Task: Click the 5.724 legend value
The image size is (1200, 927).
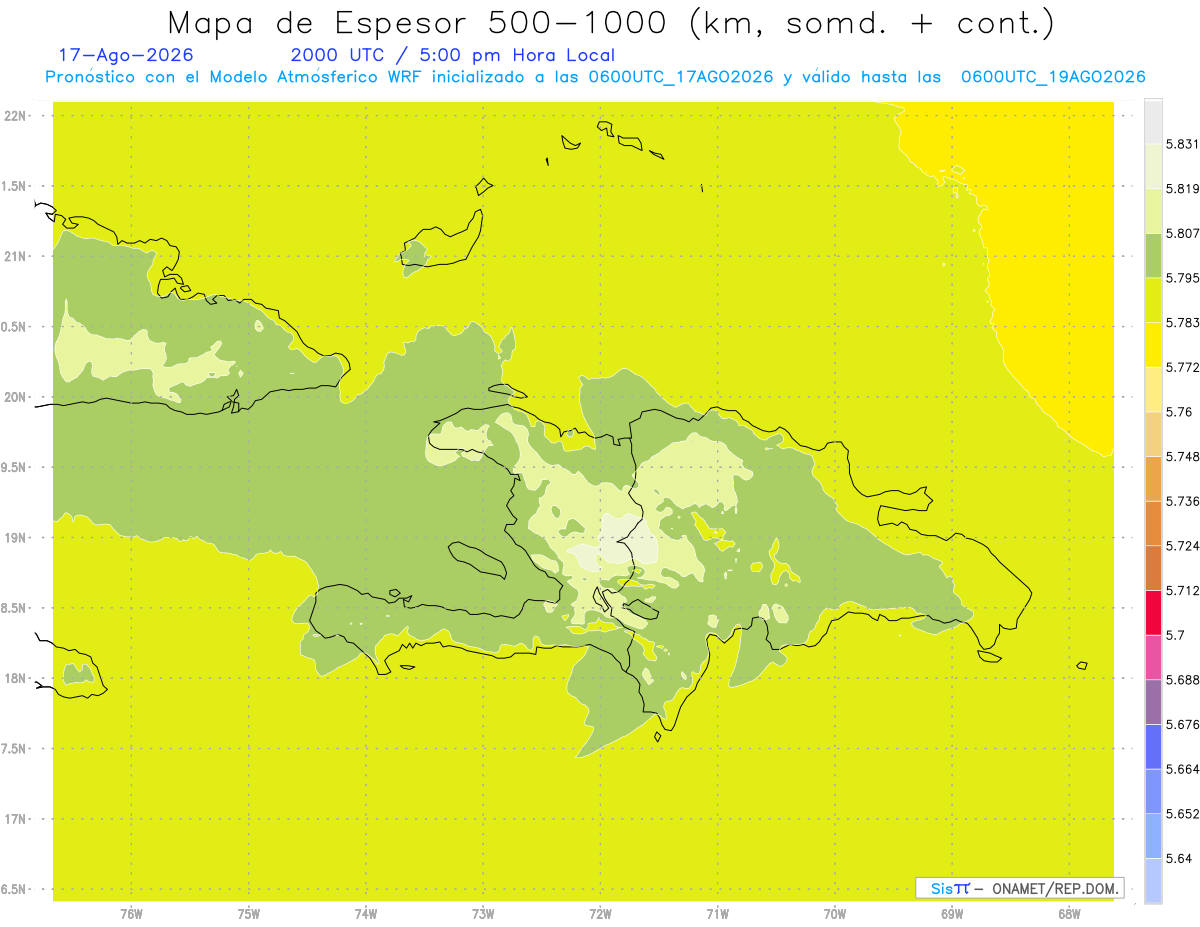Action: [x=1182, y=546]
